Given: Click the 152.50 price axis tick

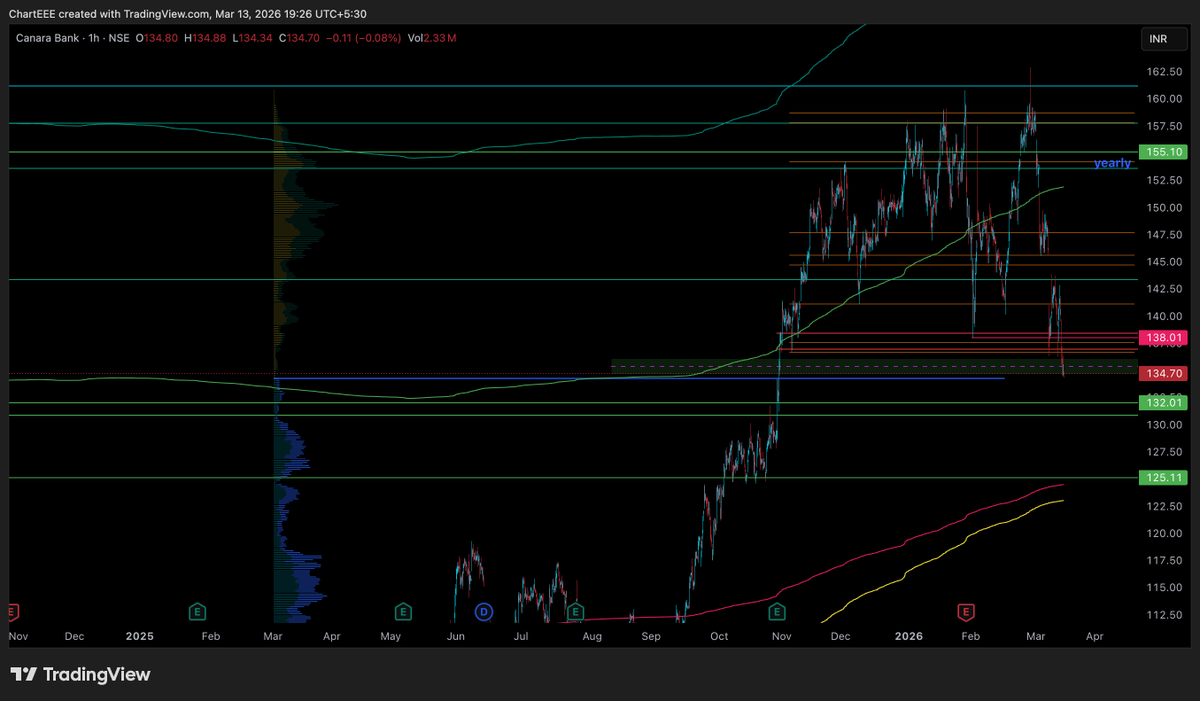Looking at the screenshot, I should [x=1162, y=181].
